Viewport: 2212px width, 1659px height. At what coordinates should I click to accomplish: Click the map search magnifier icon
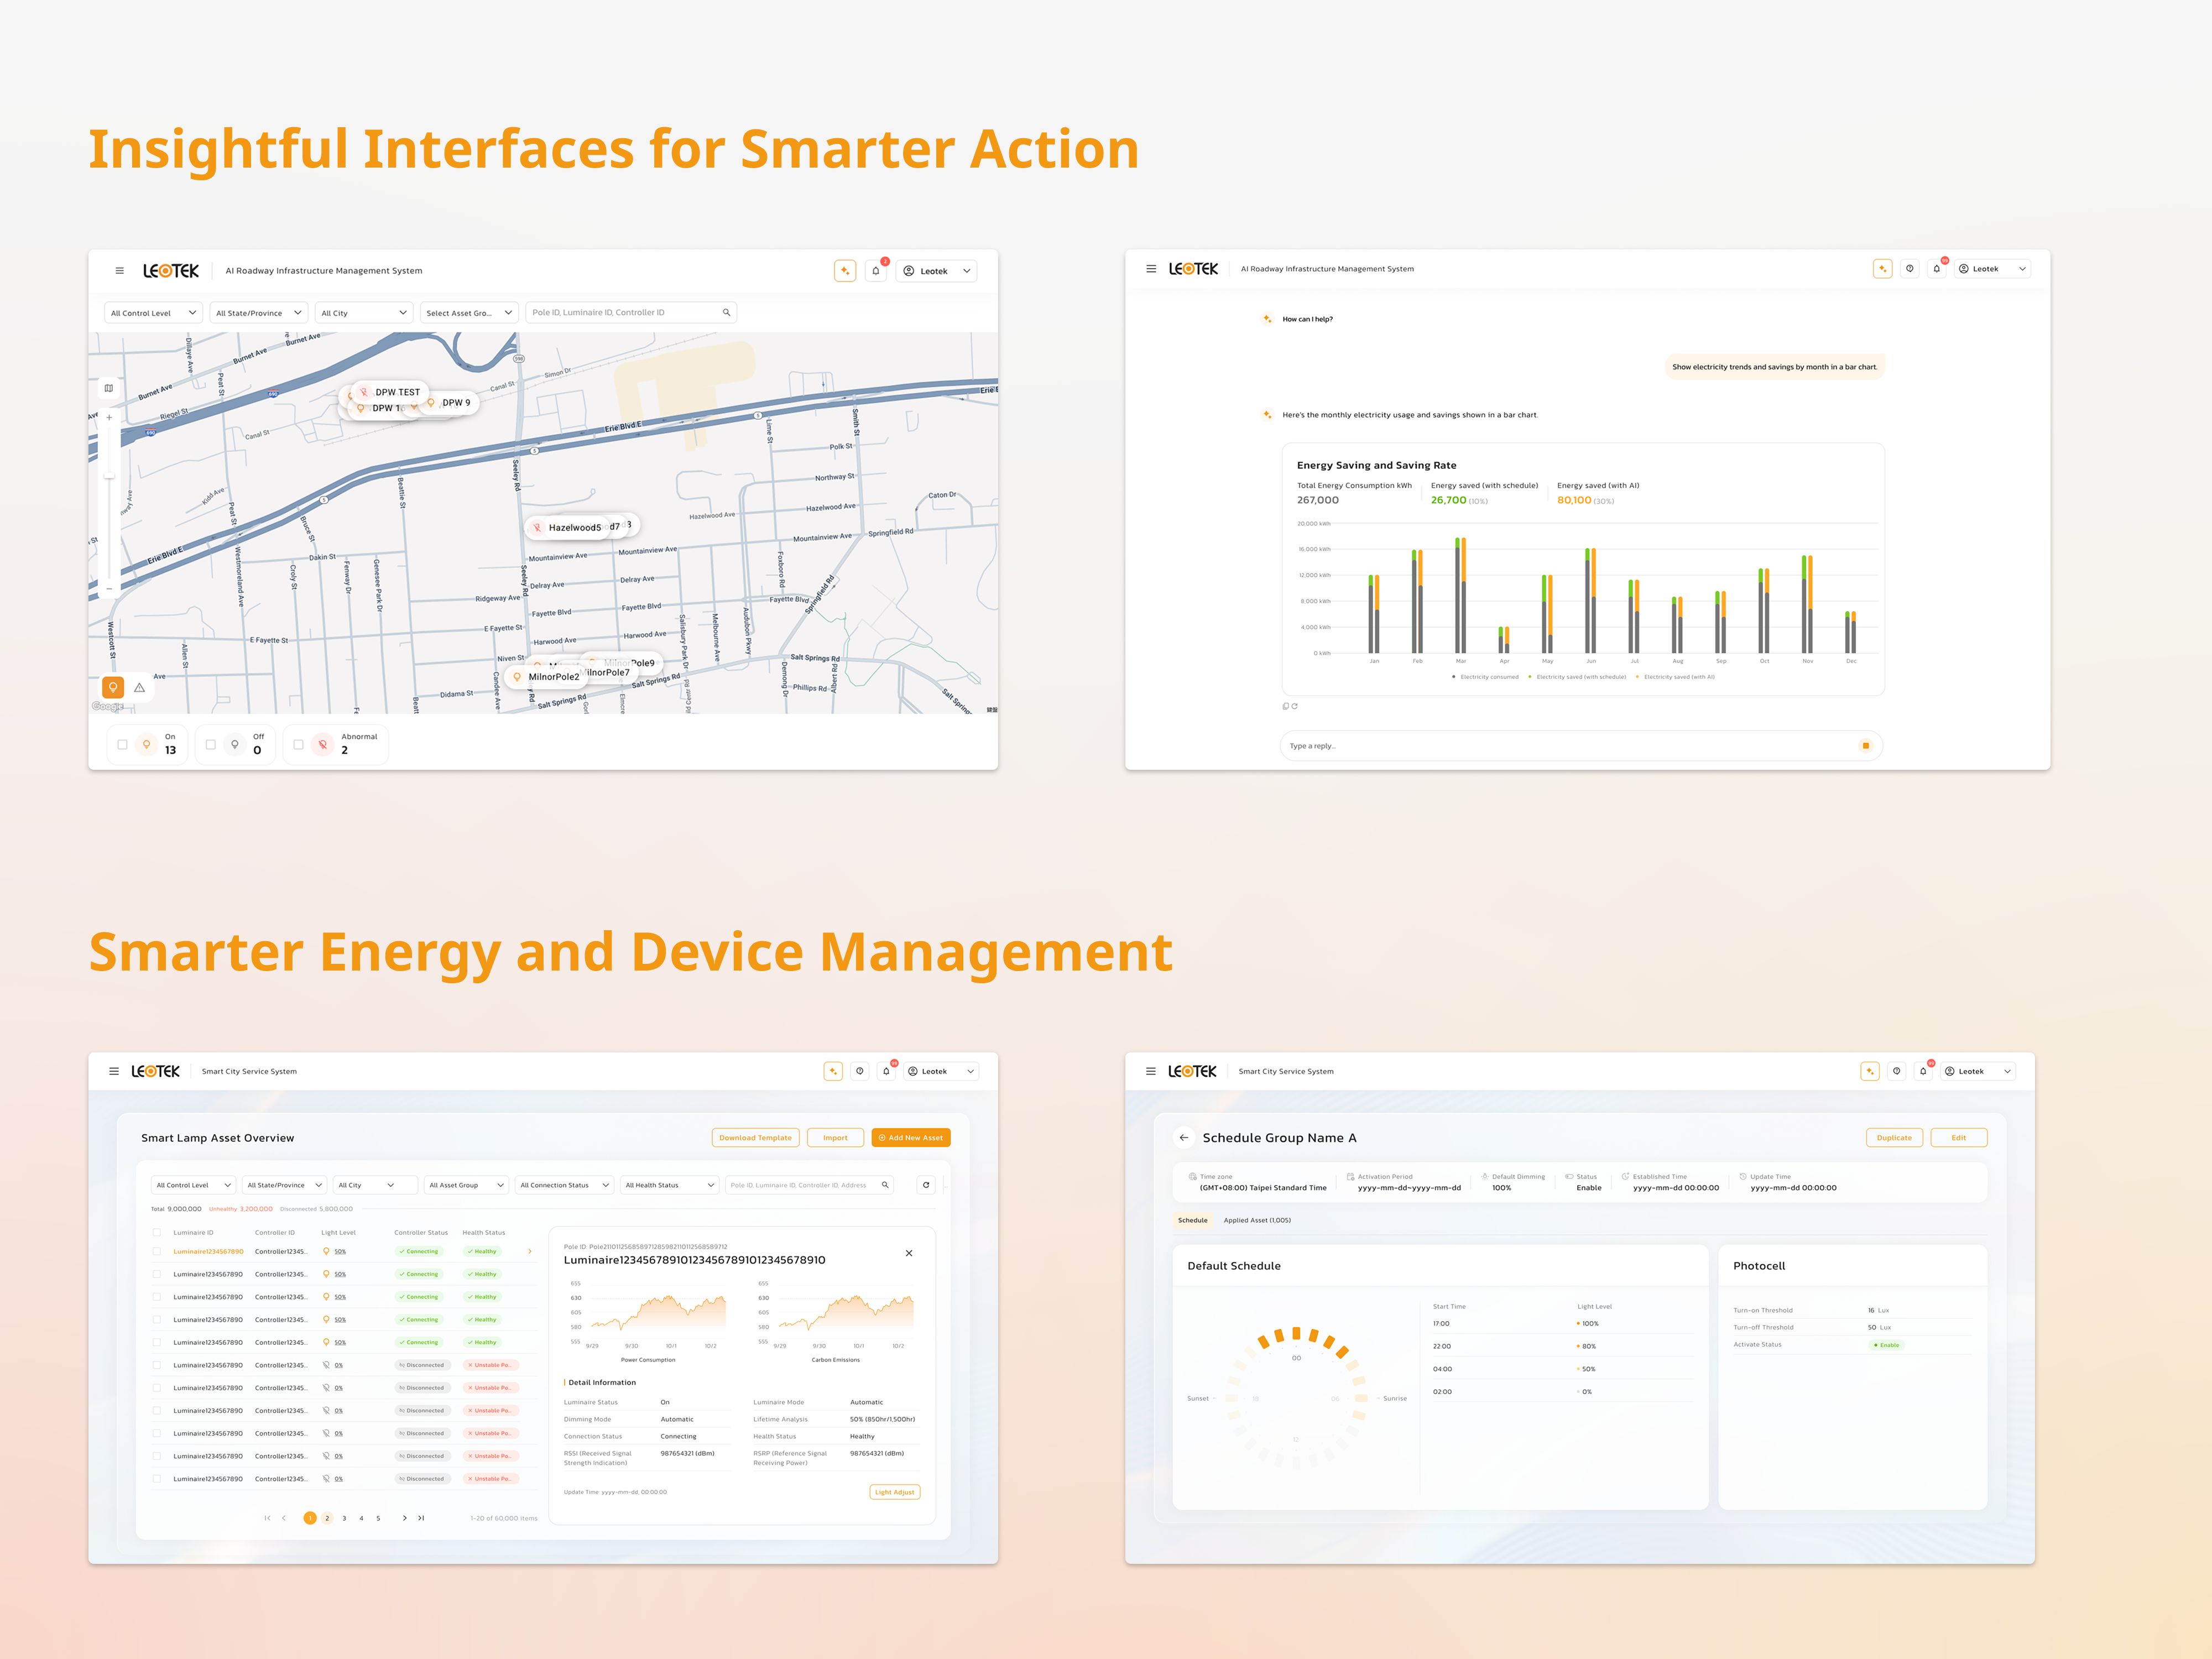click(x=727, y=313)
